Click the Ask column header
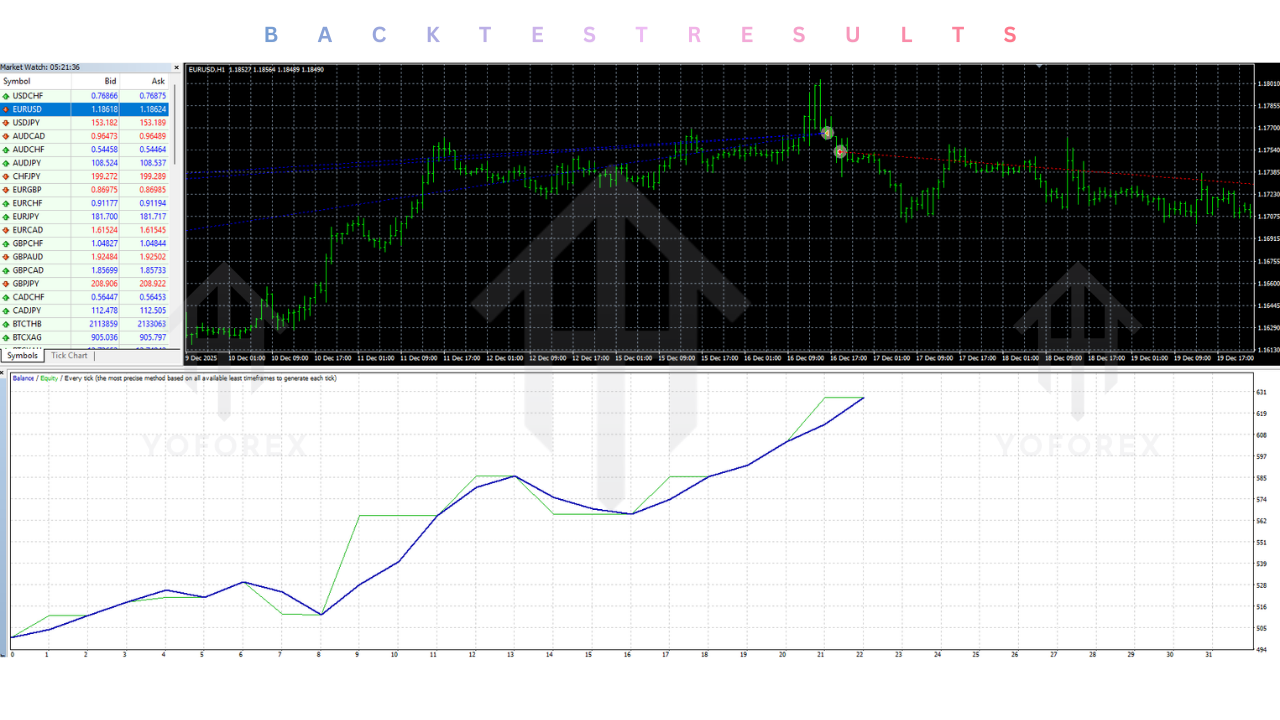This screenshot has height=720, width=1280. (157, 81)
